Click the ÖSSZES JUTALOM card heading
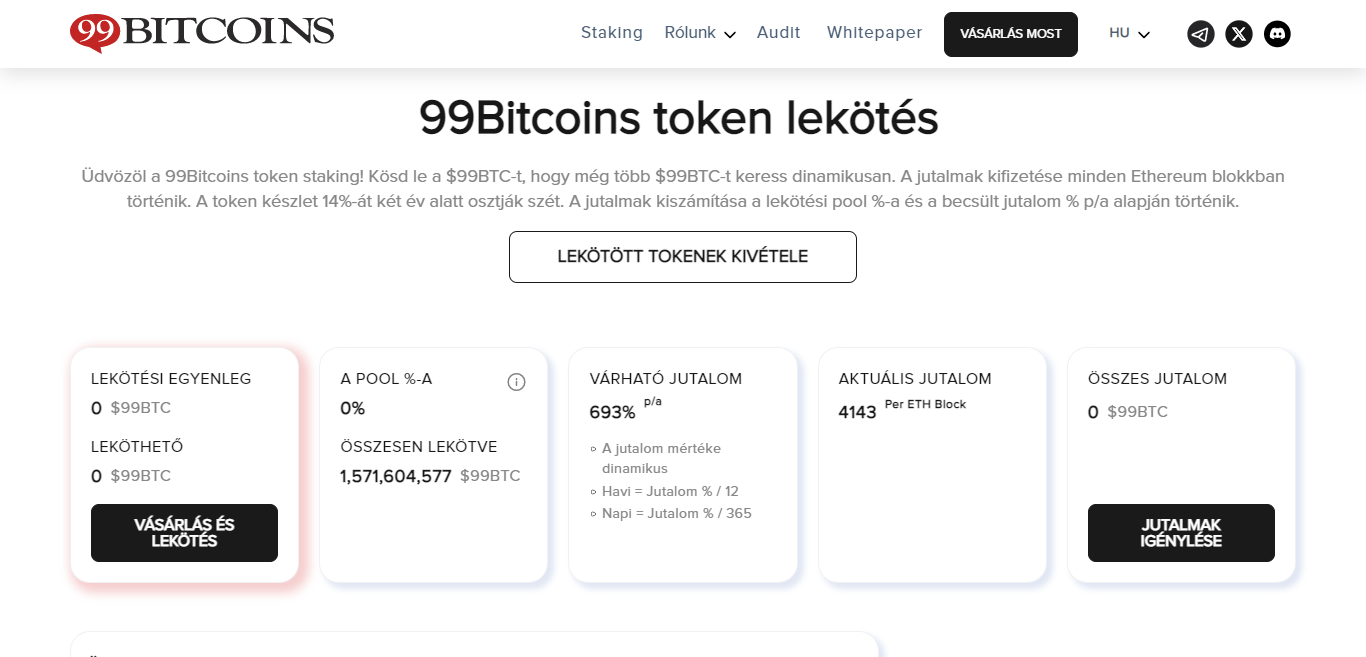Image resolution: width=1366 pixels, height=657 pixels. coord(1157,379)
